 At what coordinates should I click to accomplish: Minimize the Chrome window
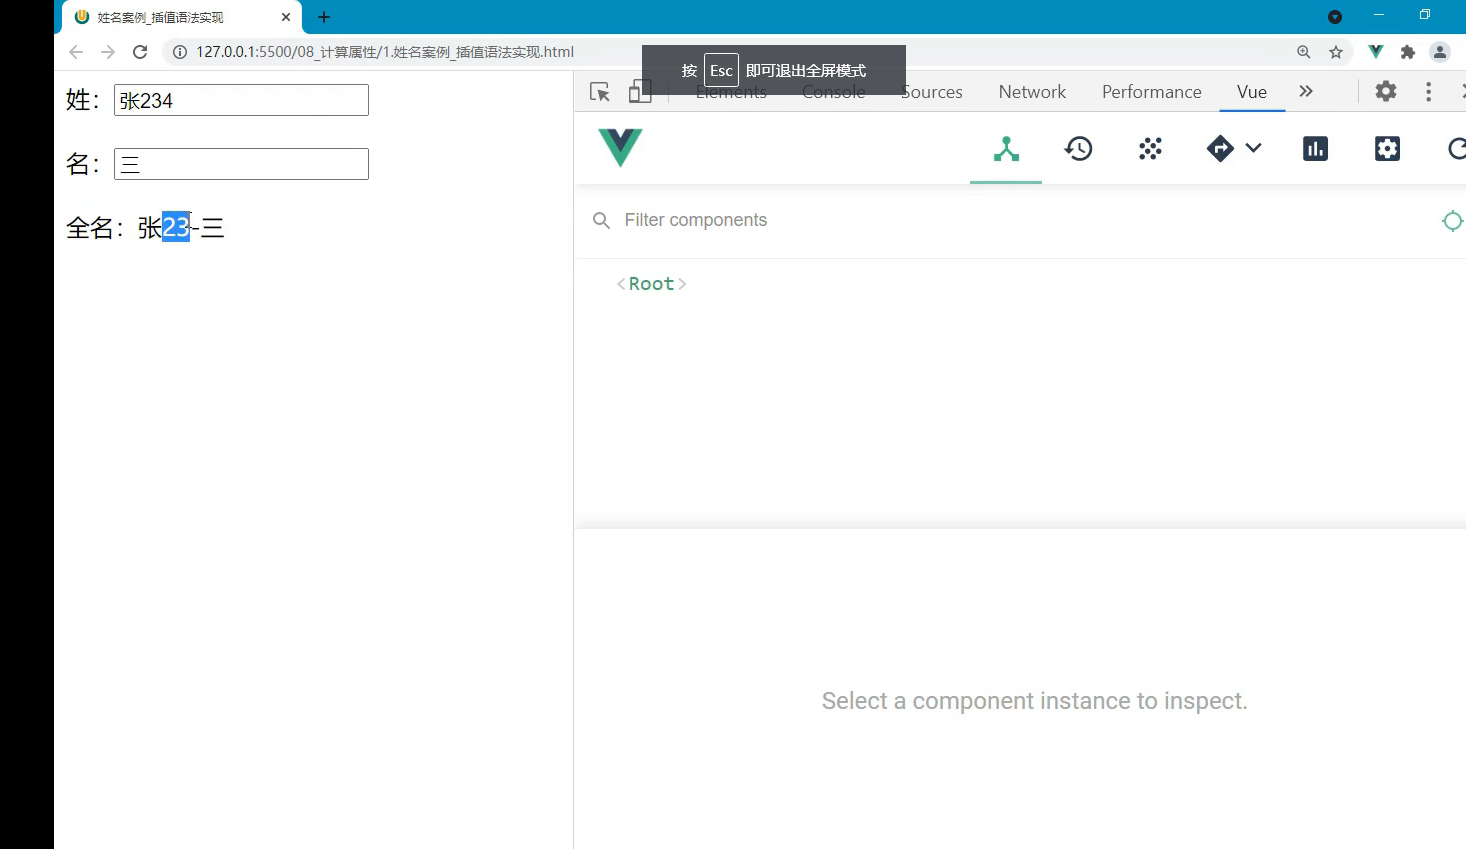pyautogui.click(x=1379, y=15)
